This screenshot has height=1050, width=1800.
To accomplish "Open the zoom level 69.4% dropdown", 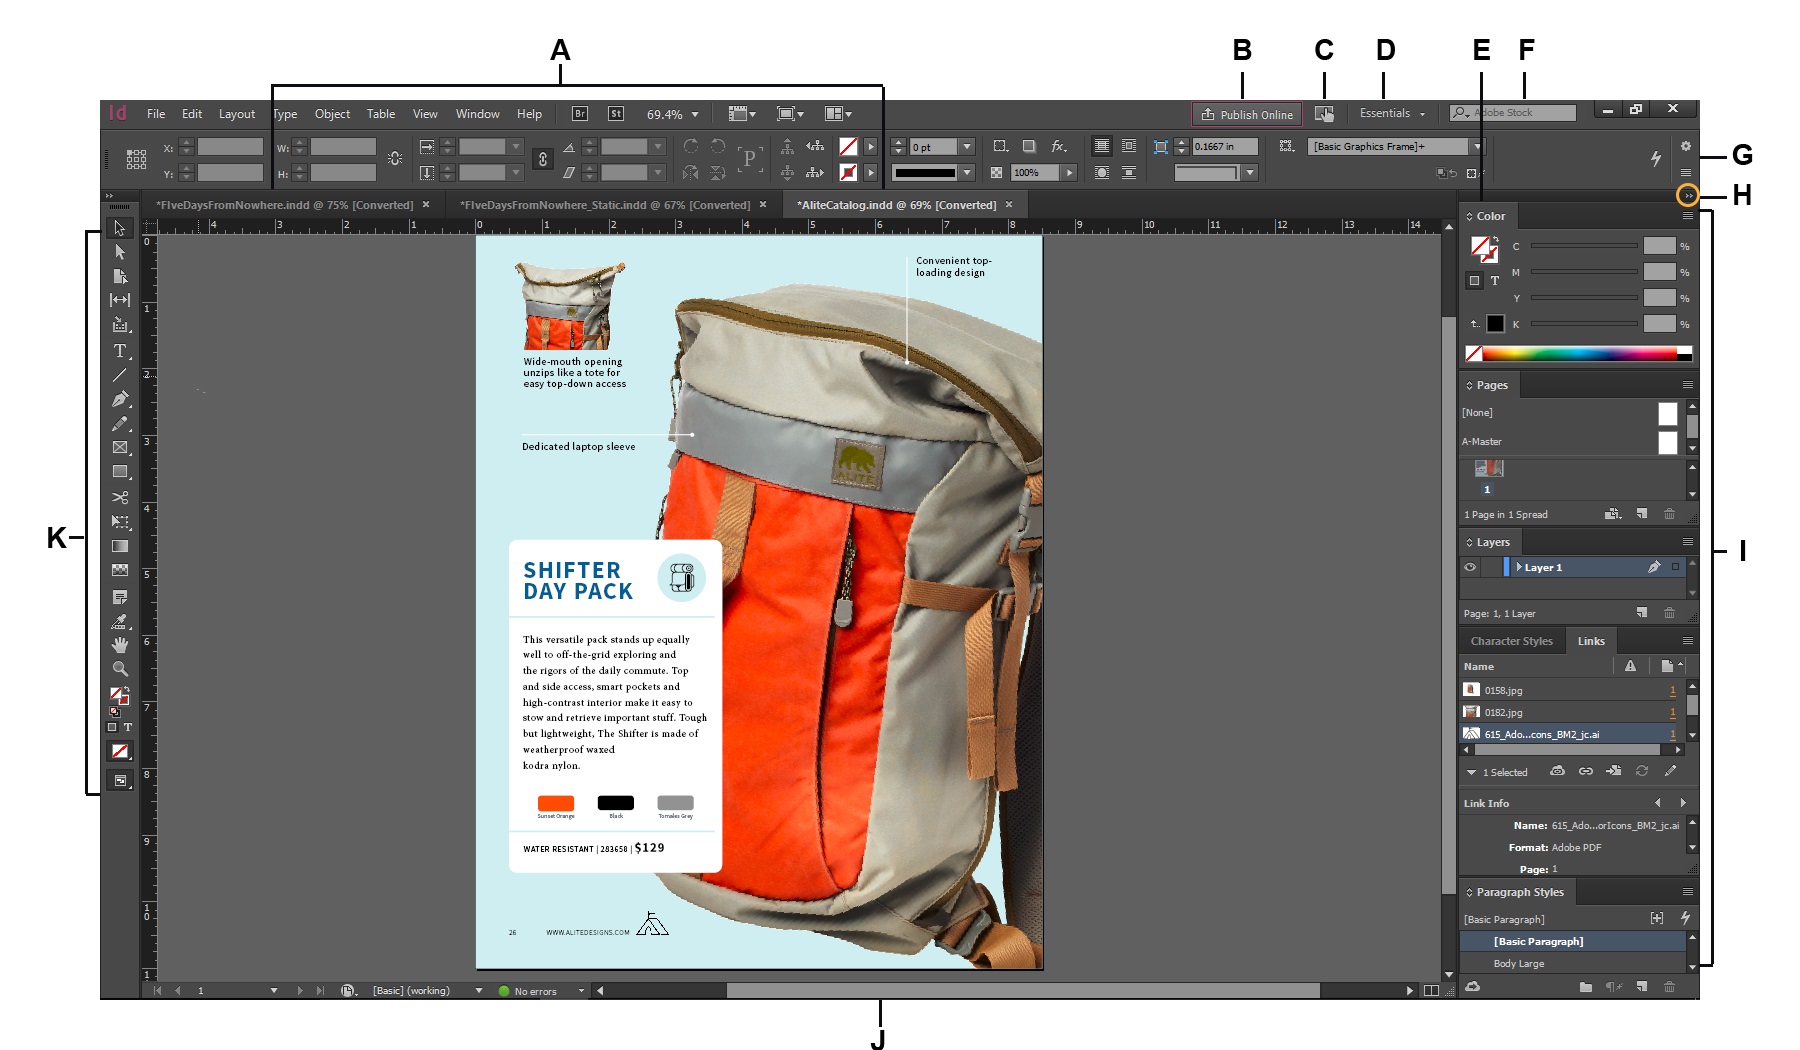I will tap(695, 115).
